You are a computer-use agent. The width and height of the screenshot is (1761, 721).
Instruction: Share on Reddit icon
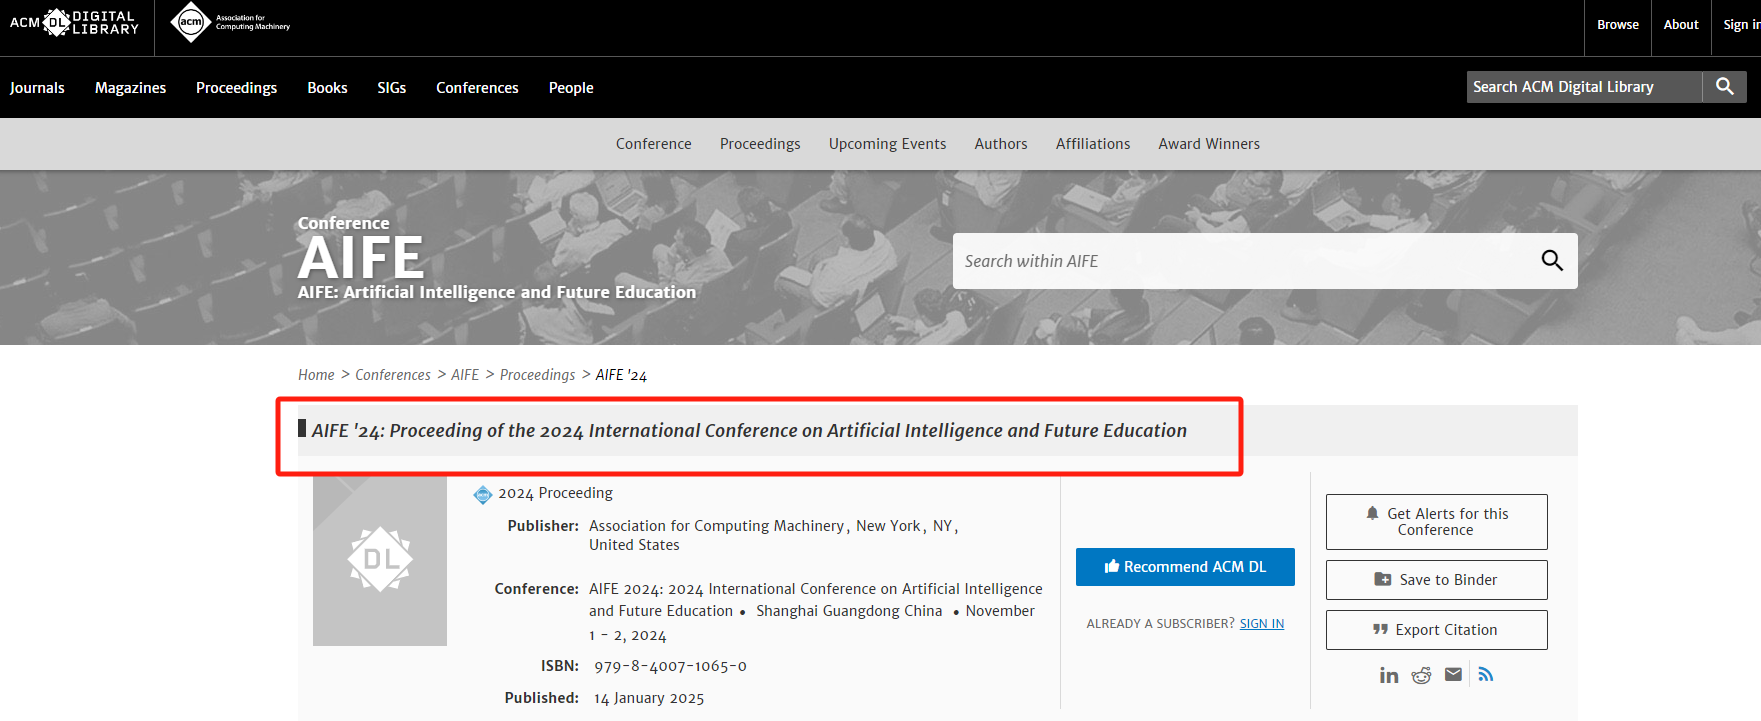click(1421, 675)
